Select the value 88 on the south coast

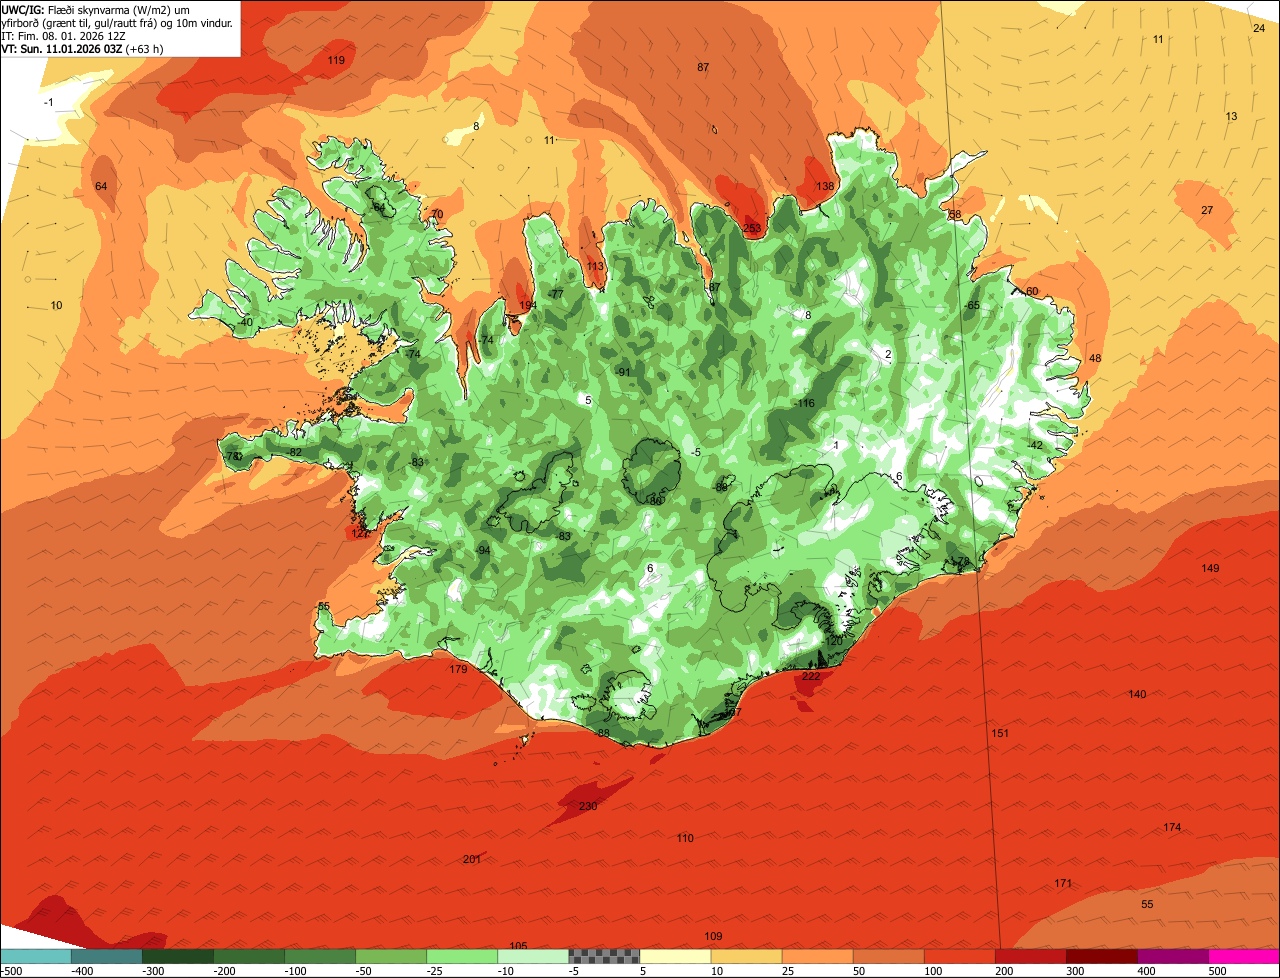pos(603,733)
